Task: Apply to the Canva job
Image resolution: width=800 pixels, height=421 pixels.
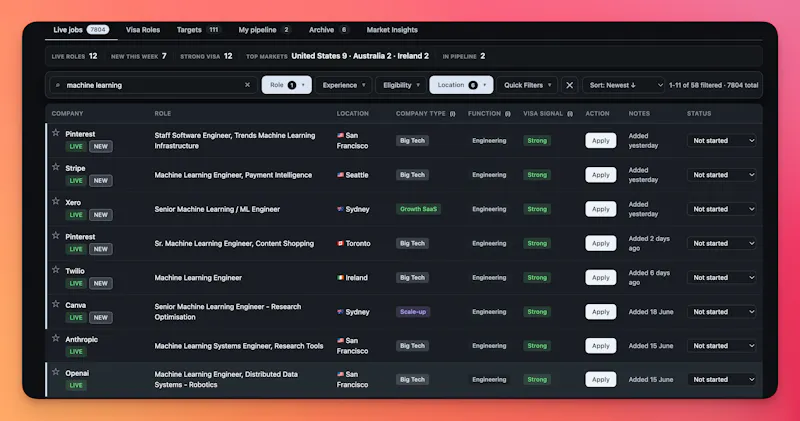Action: [x=601, y=312]
